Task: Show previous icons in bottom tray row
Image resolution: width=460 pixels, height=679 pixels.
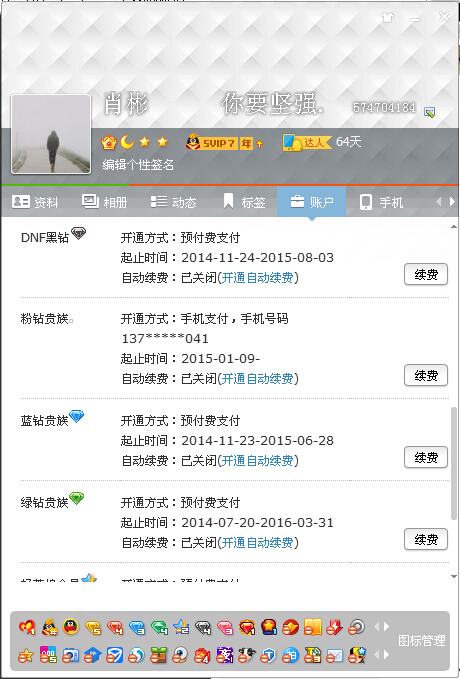Action: click(376, 655)
